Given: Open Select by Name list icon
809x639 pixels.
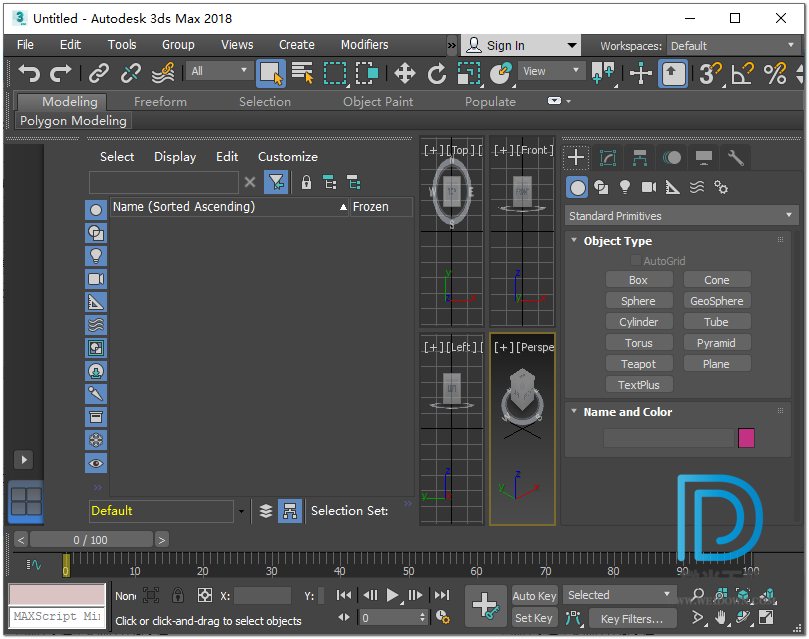Looking at the screenshot, I should click(302, 73).
